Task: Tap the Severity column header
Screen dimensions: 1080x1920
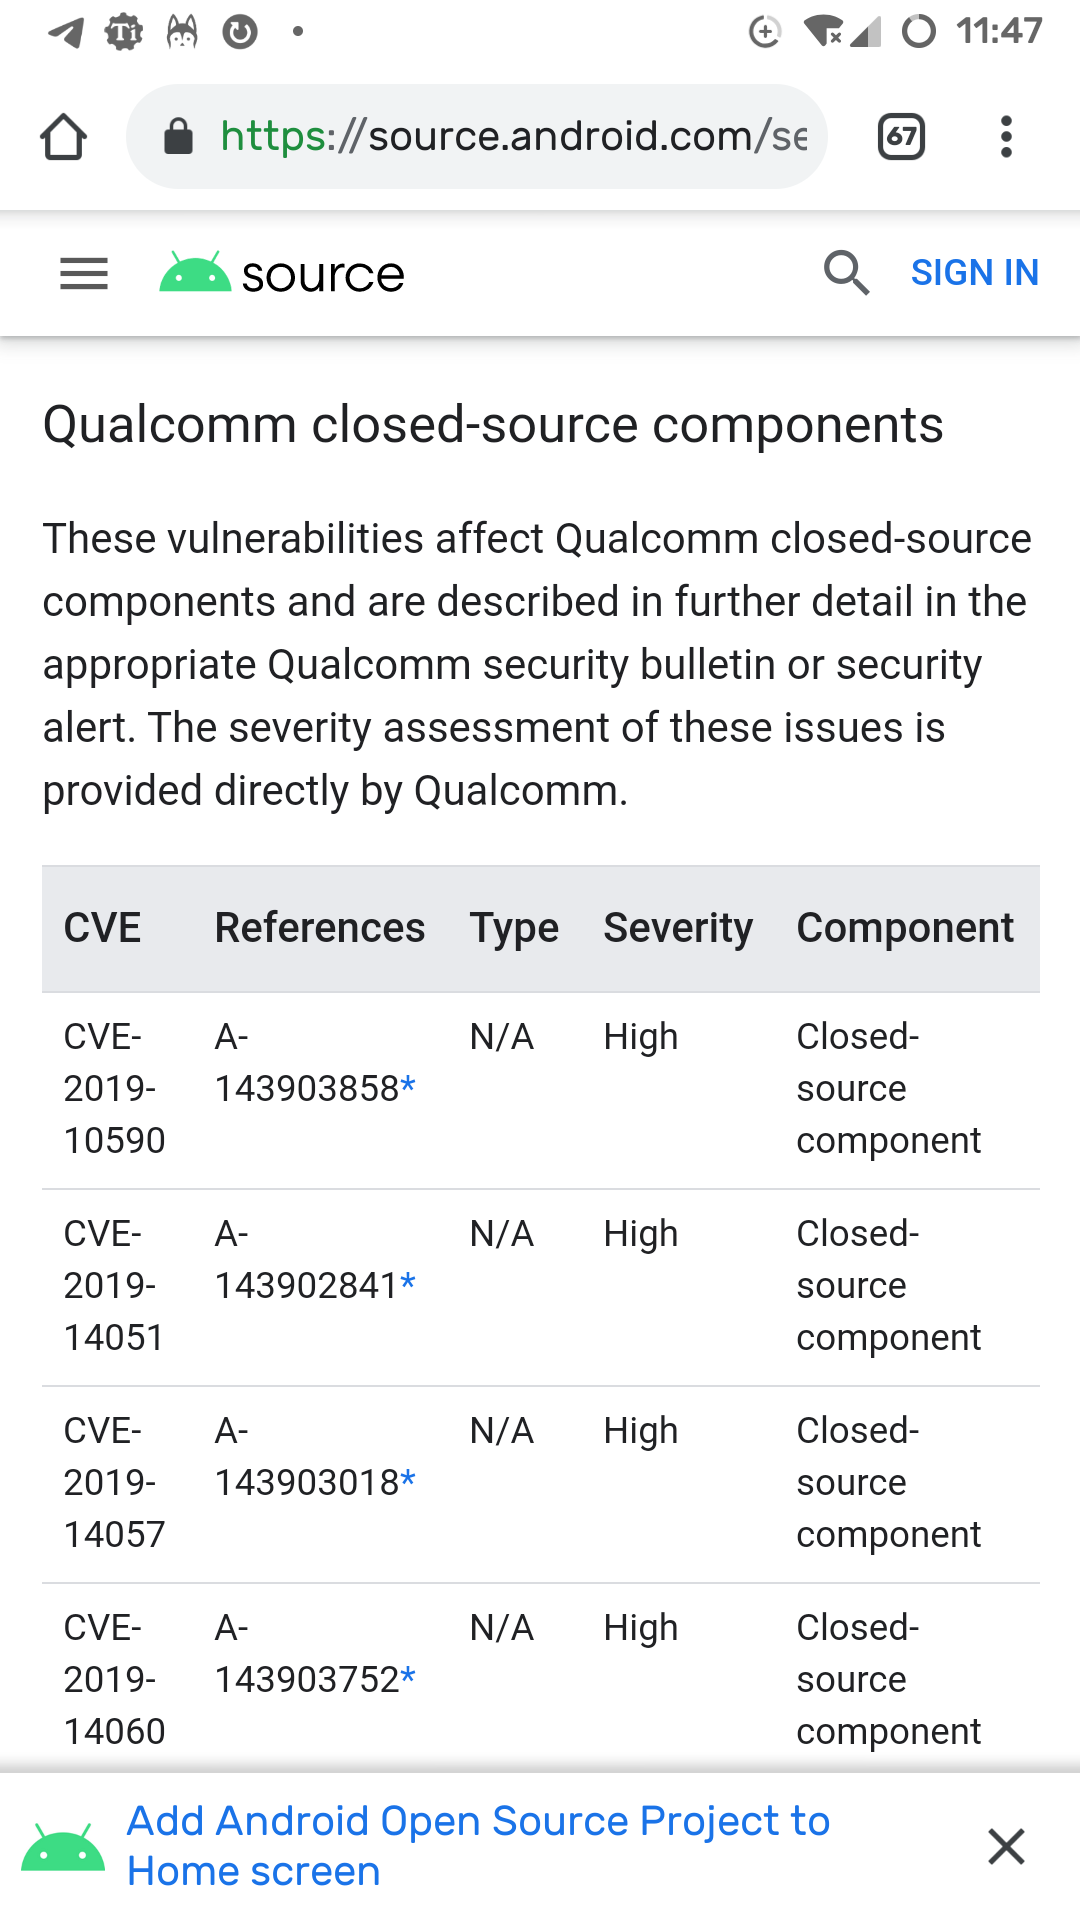Action: point(678,928)
